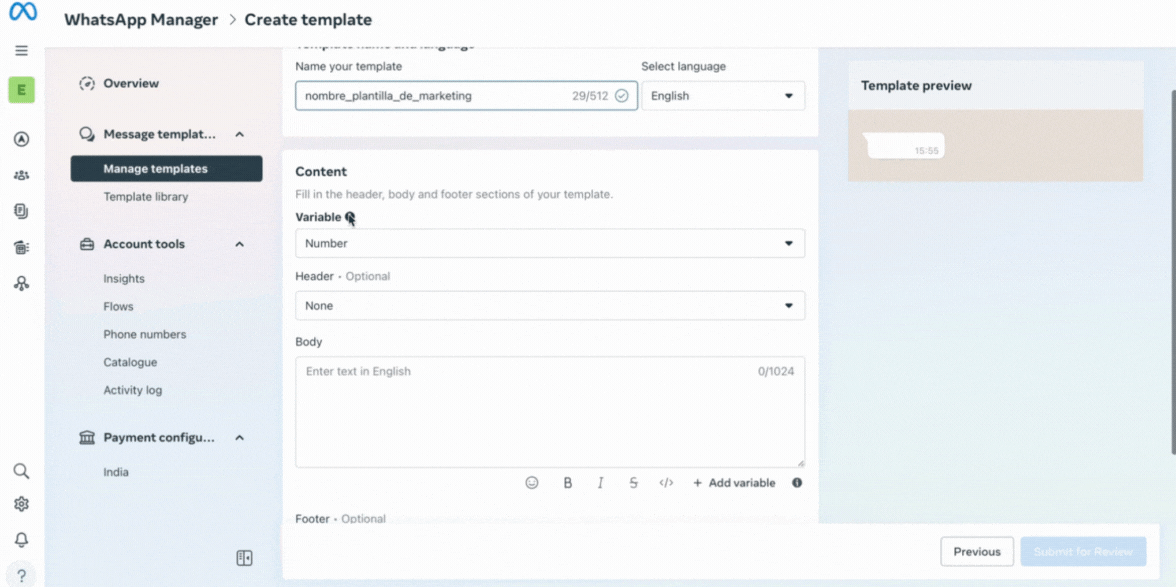Click the Add variable button

(x=734, y=483)
